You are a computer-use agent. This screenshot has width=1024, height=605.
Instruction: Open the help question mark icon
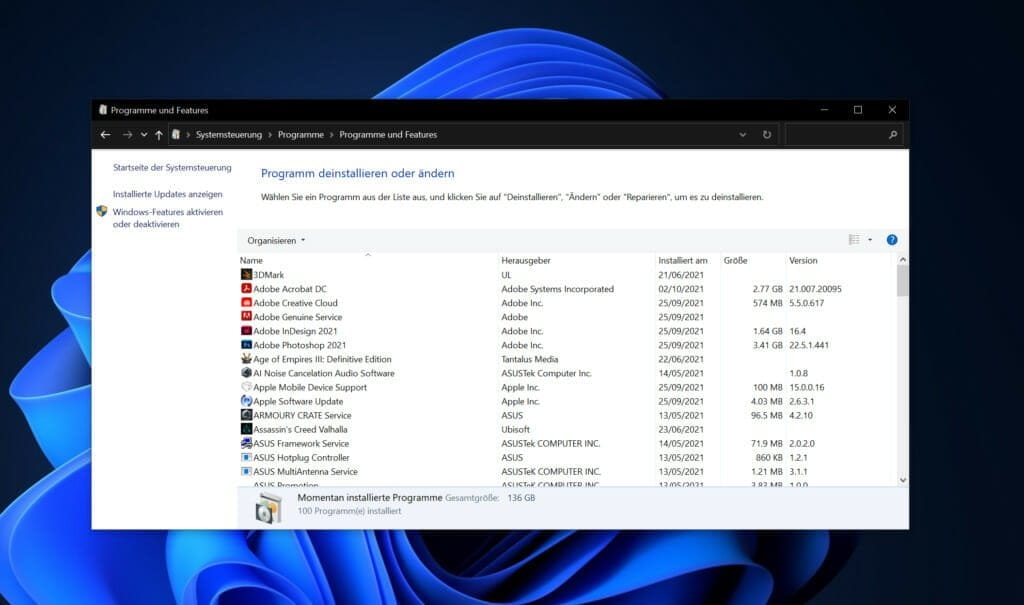pos(891,240)
